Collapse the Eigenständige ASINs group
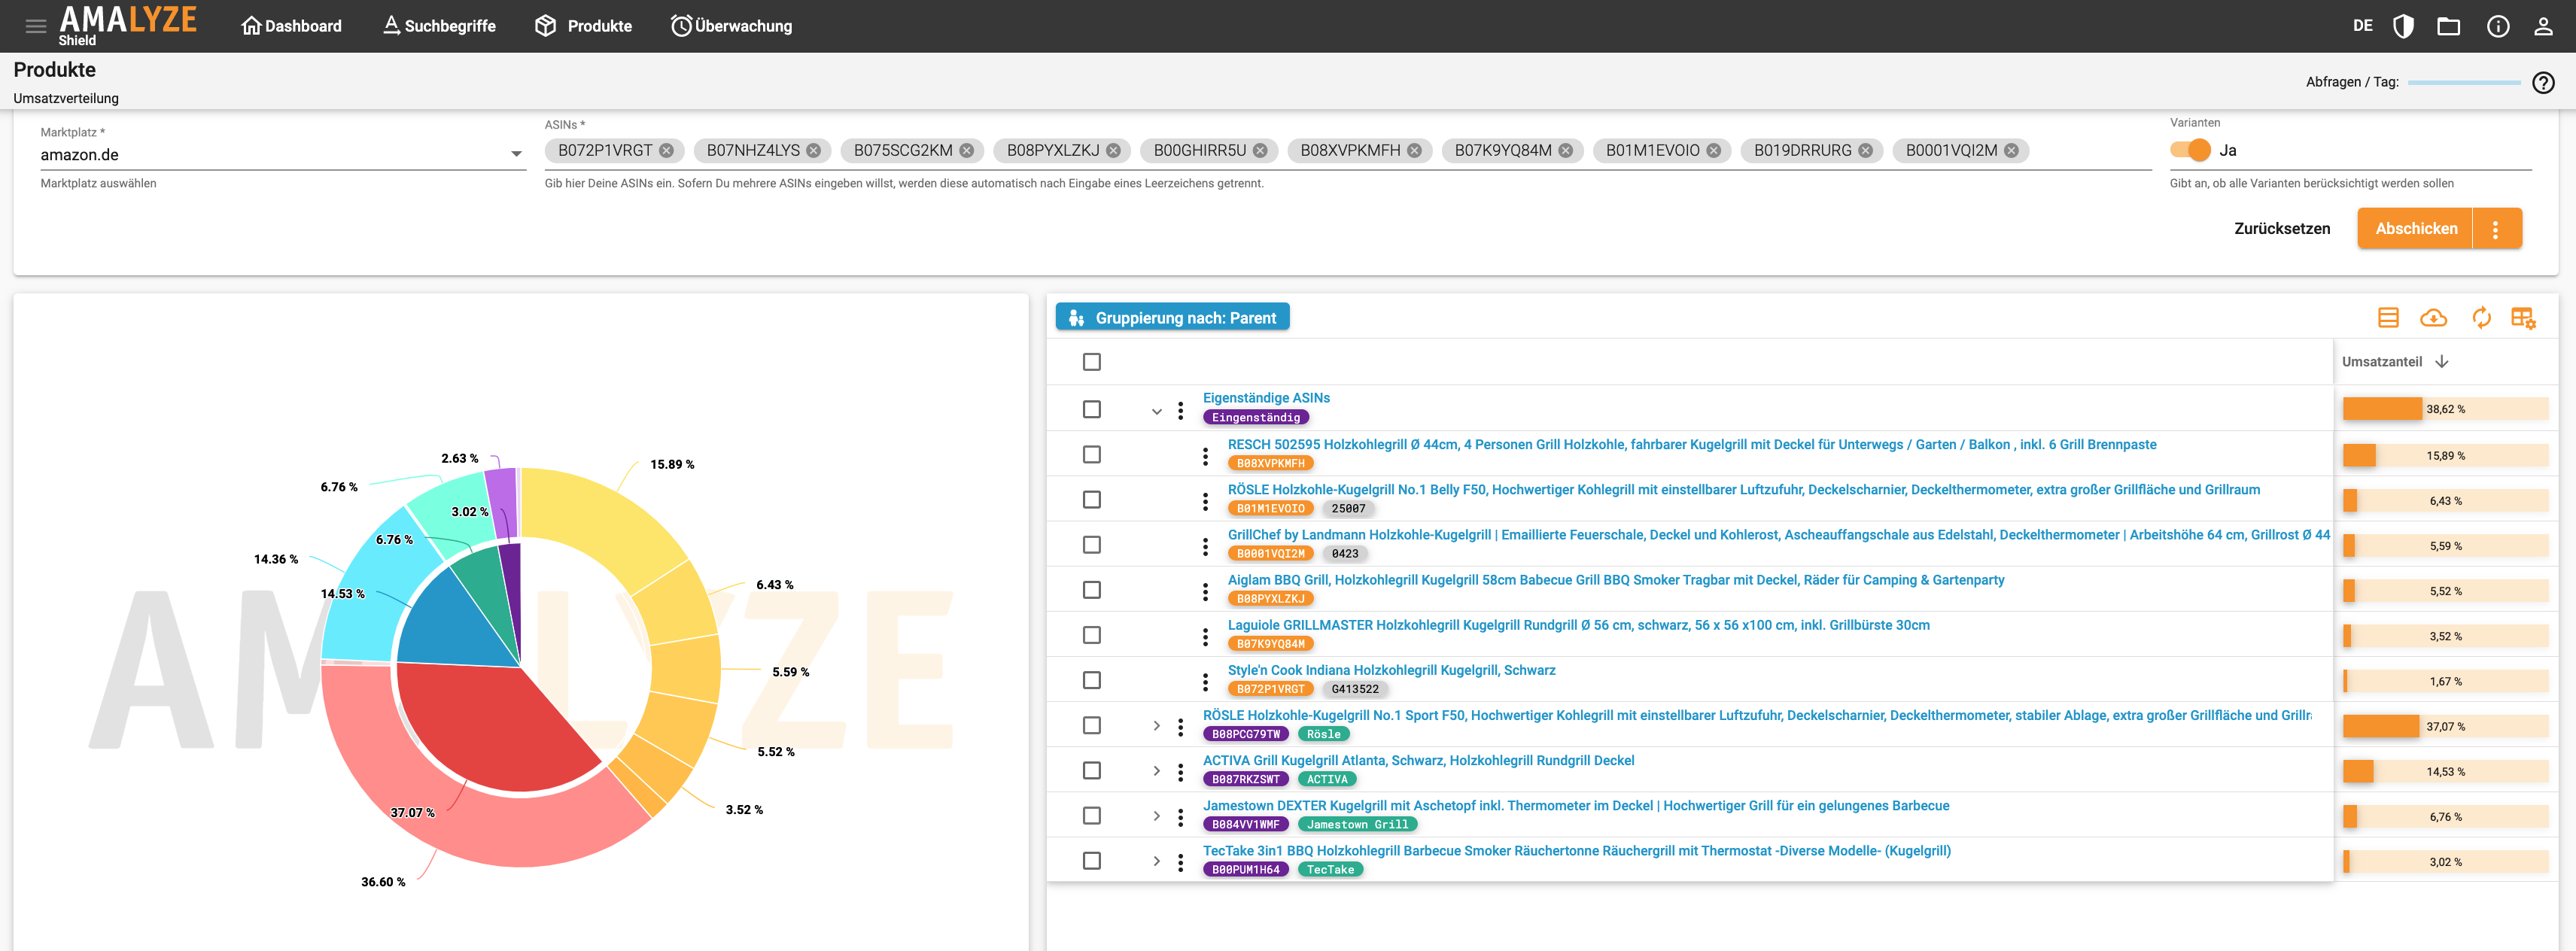 coord(1157,411)
